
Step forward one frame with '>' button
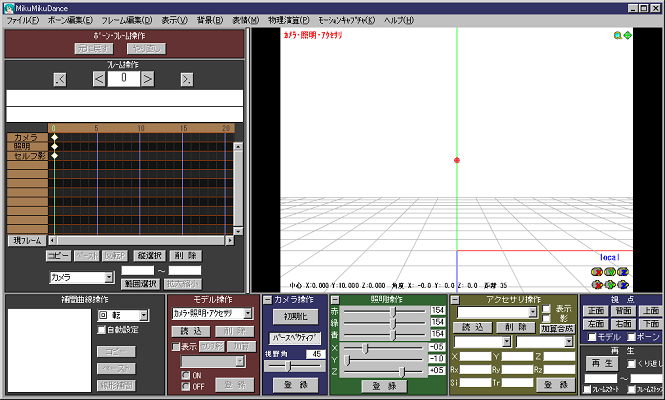tap(148, 79)
